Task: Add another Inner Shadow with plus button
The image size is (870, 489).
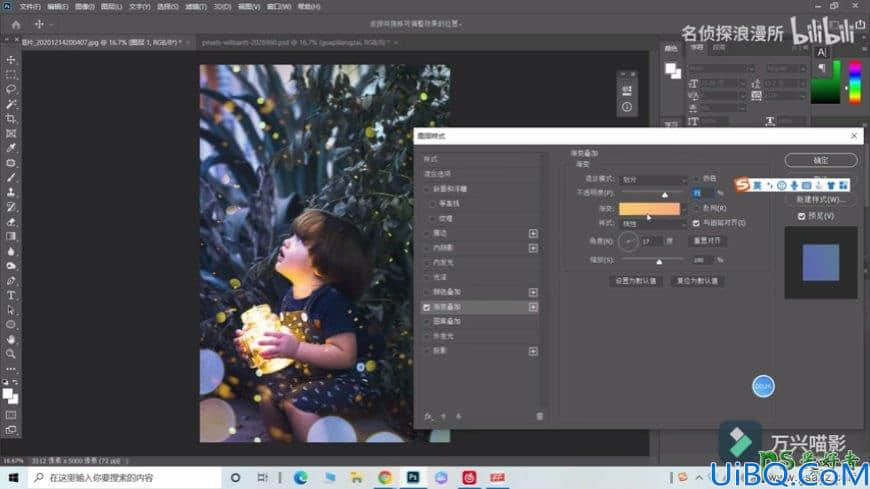Action: pos(533,248)
